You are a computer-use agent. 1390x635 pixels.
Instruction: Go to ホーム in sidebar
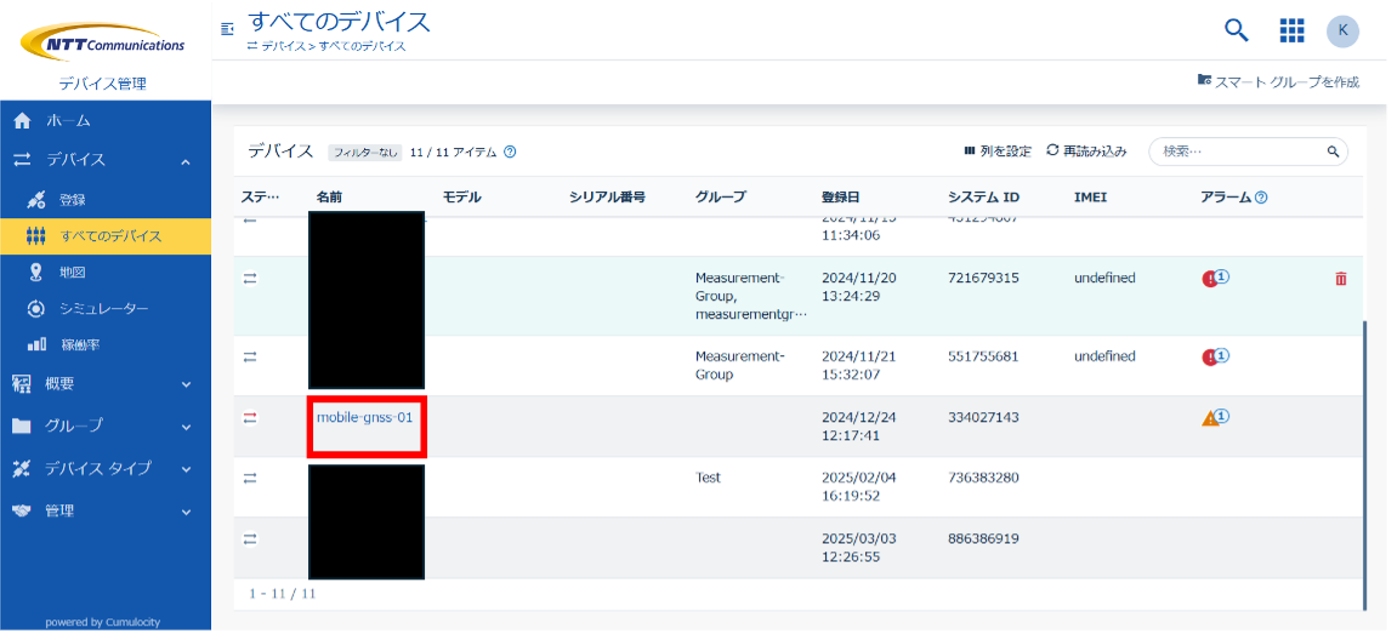[68, 121]
